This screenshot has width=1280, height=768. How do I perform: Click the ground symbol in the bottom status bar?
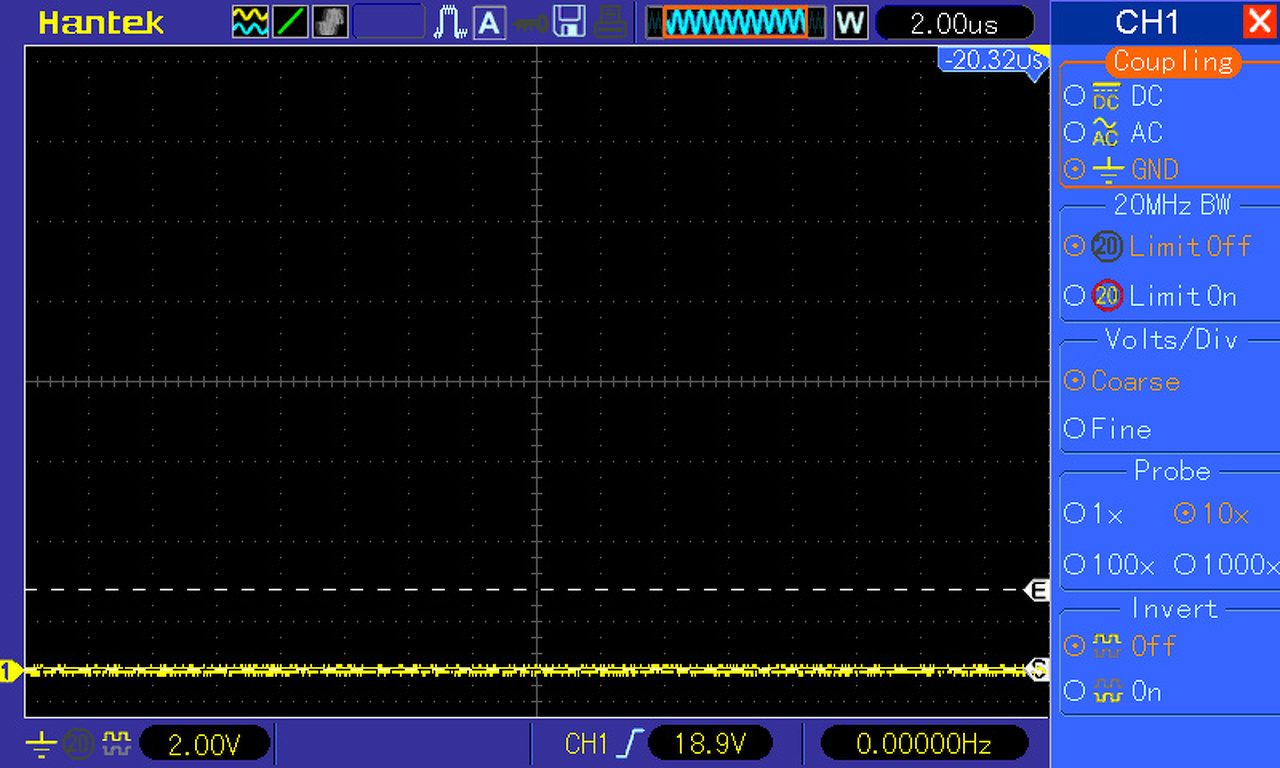[x=41, y=743]
